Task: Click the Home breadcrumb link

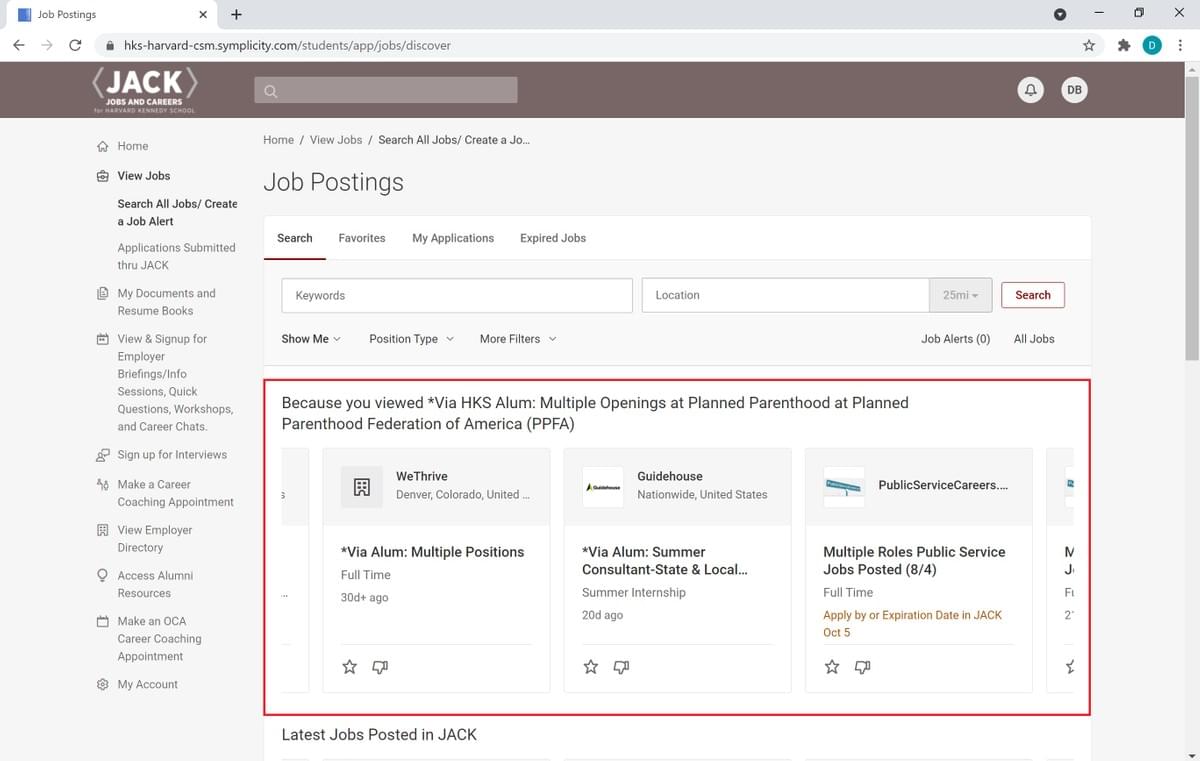Action: coord(278,140)
